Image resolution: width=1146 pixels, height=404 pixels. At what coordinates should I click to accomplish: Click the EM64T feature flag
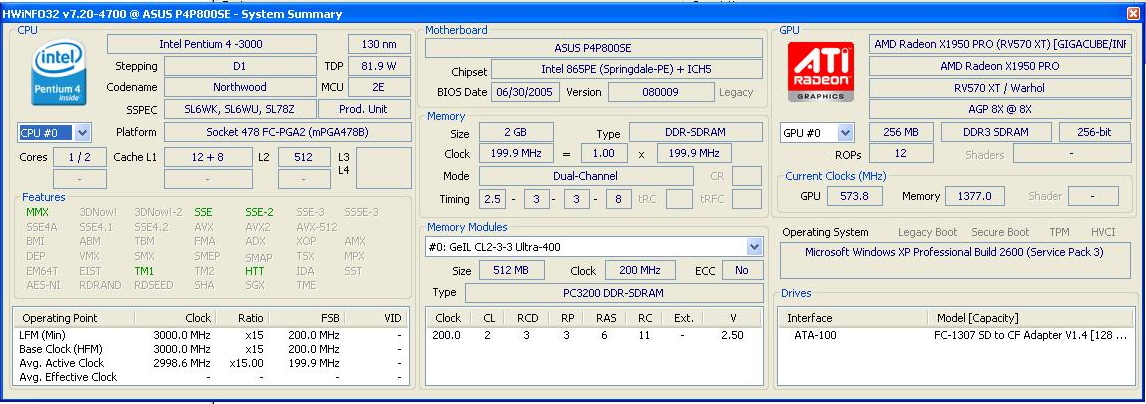[41, 270]
